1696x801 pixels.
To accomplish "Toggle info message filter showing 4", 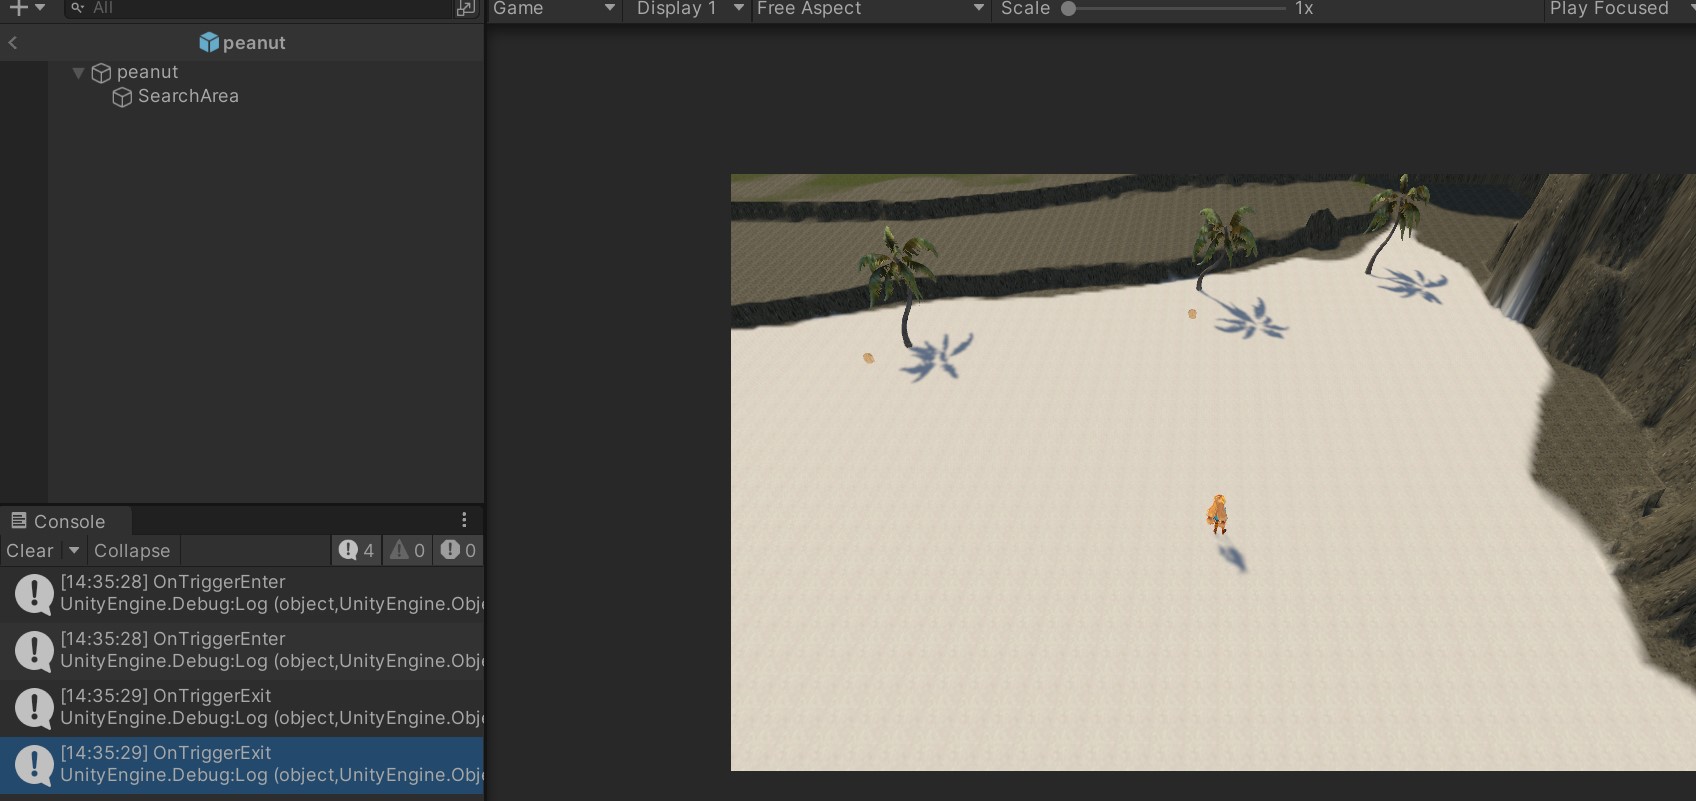I will [x=356, y=551].
